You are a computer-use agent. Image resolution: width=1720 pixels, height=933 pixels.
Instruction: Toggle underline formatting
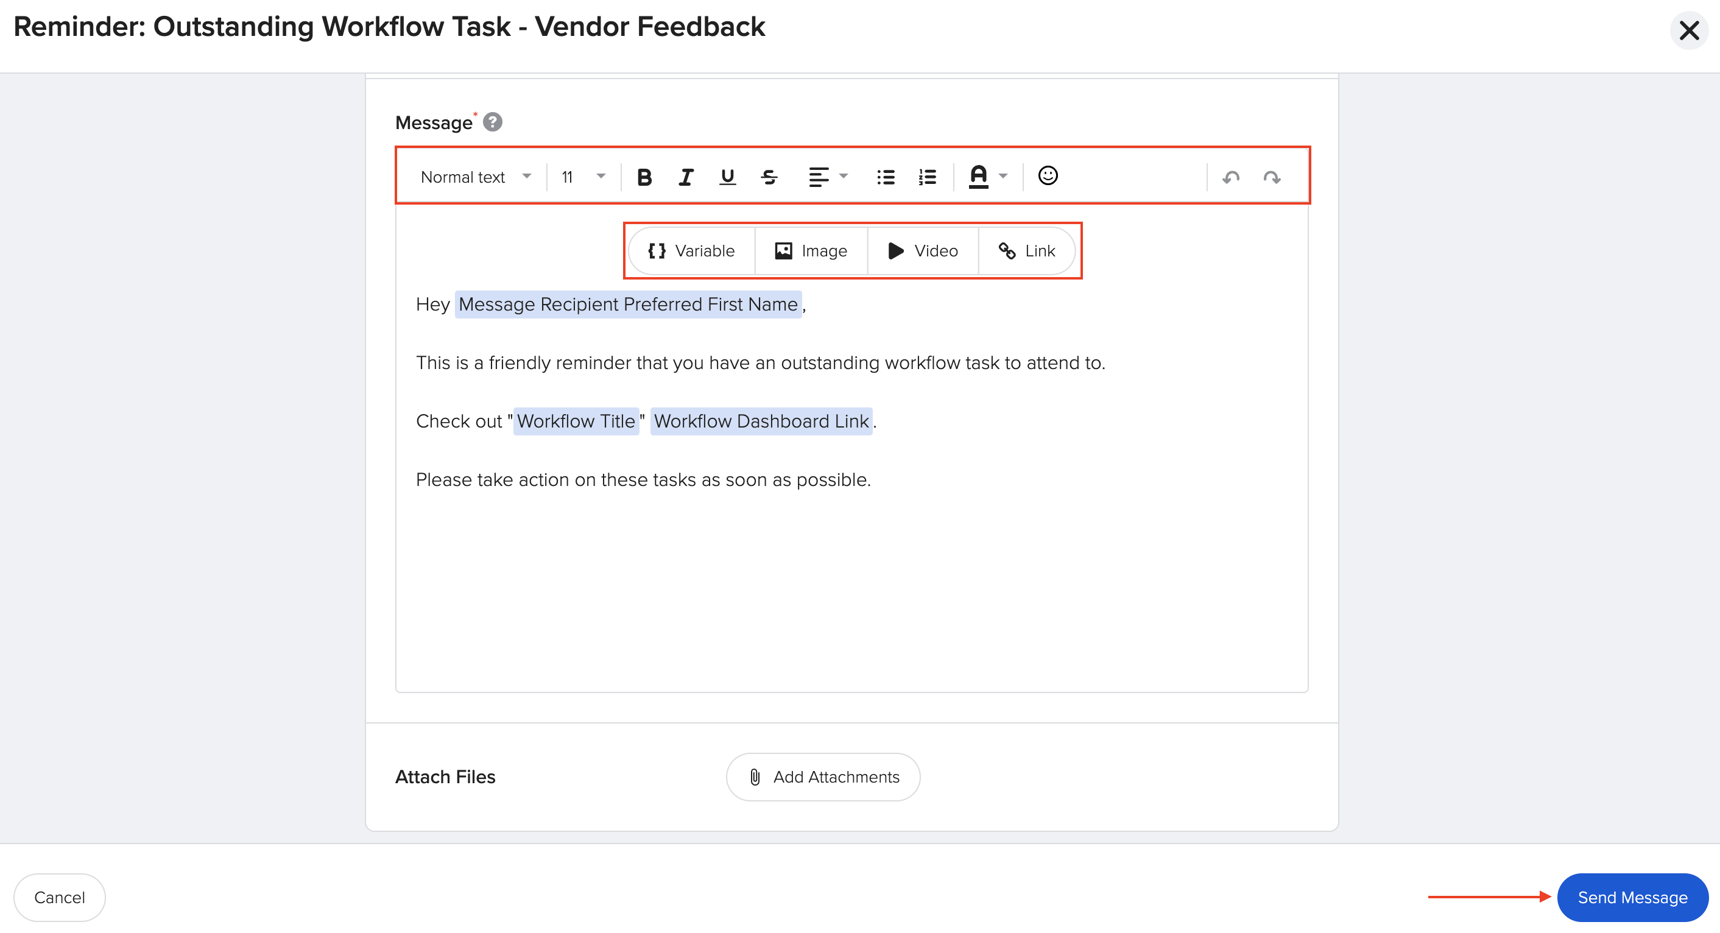[x=727, y=176]
